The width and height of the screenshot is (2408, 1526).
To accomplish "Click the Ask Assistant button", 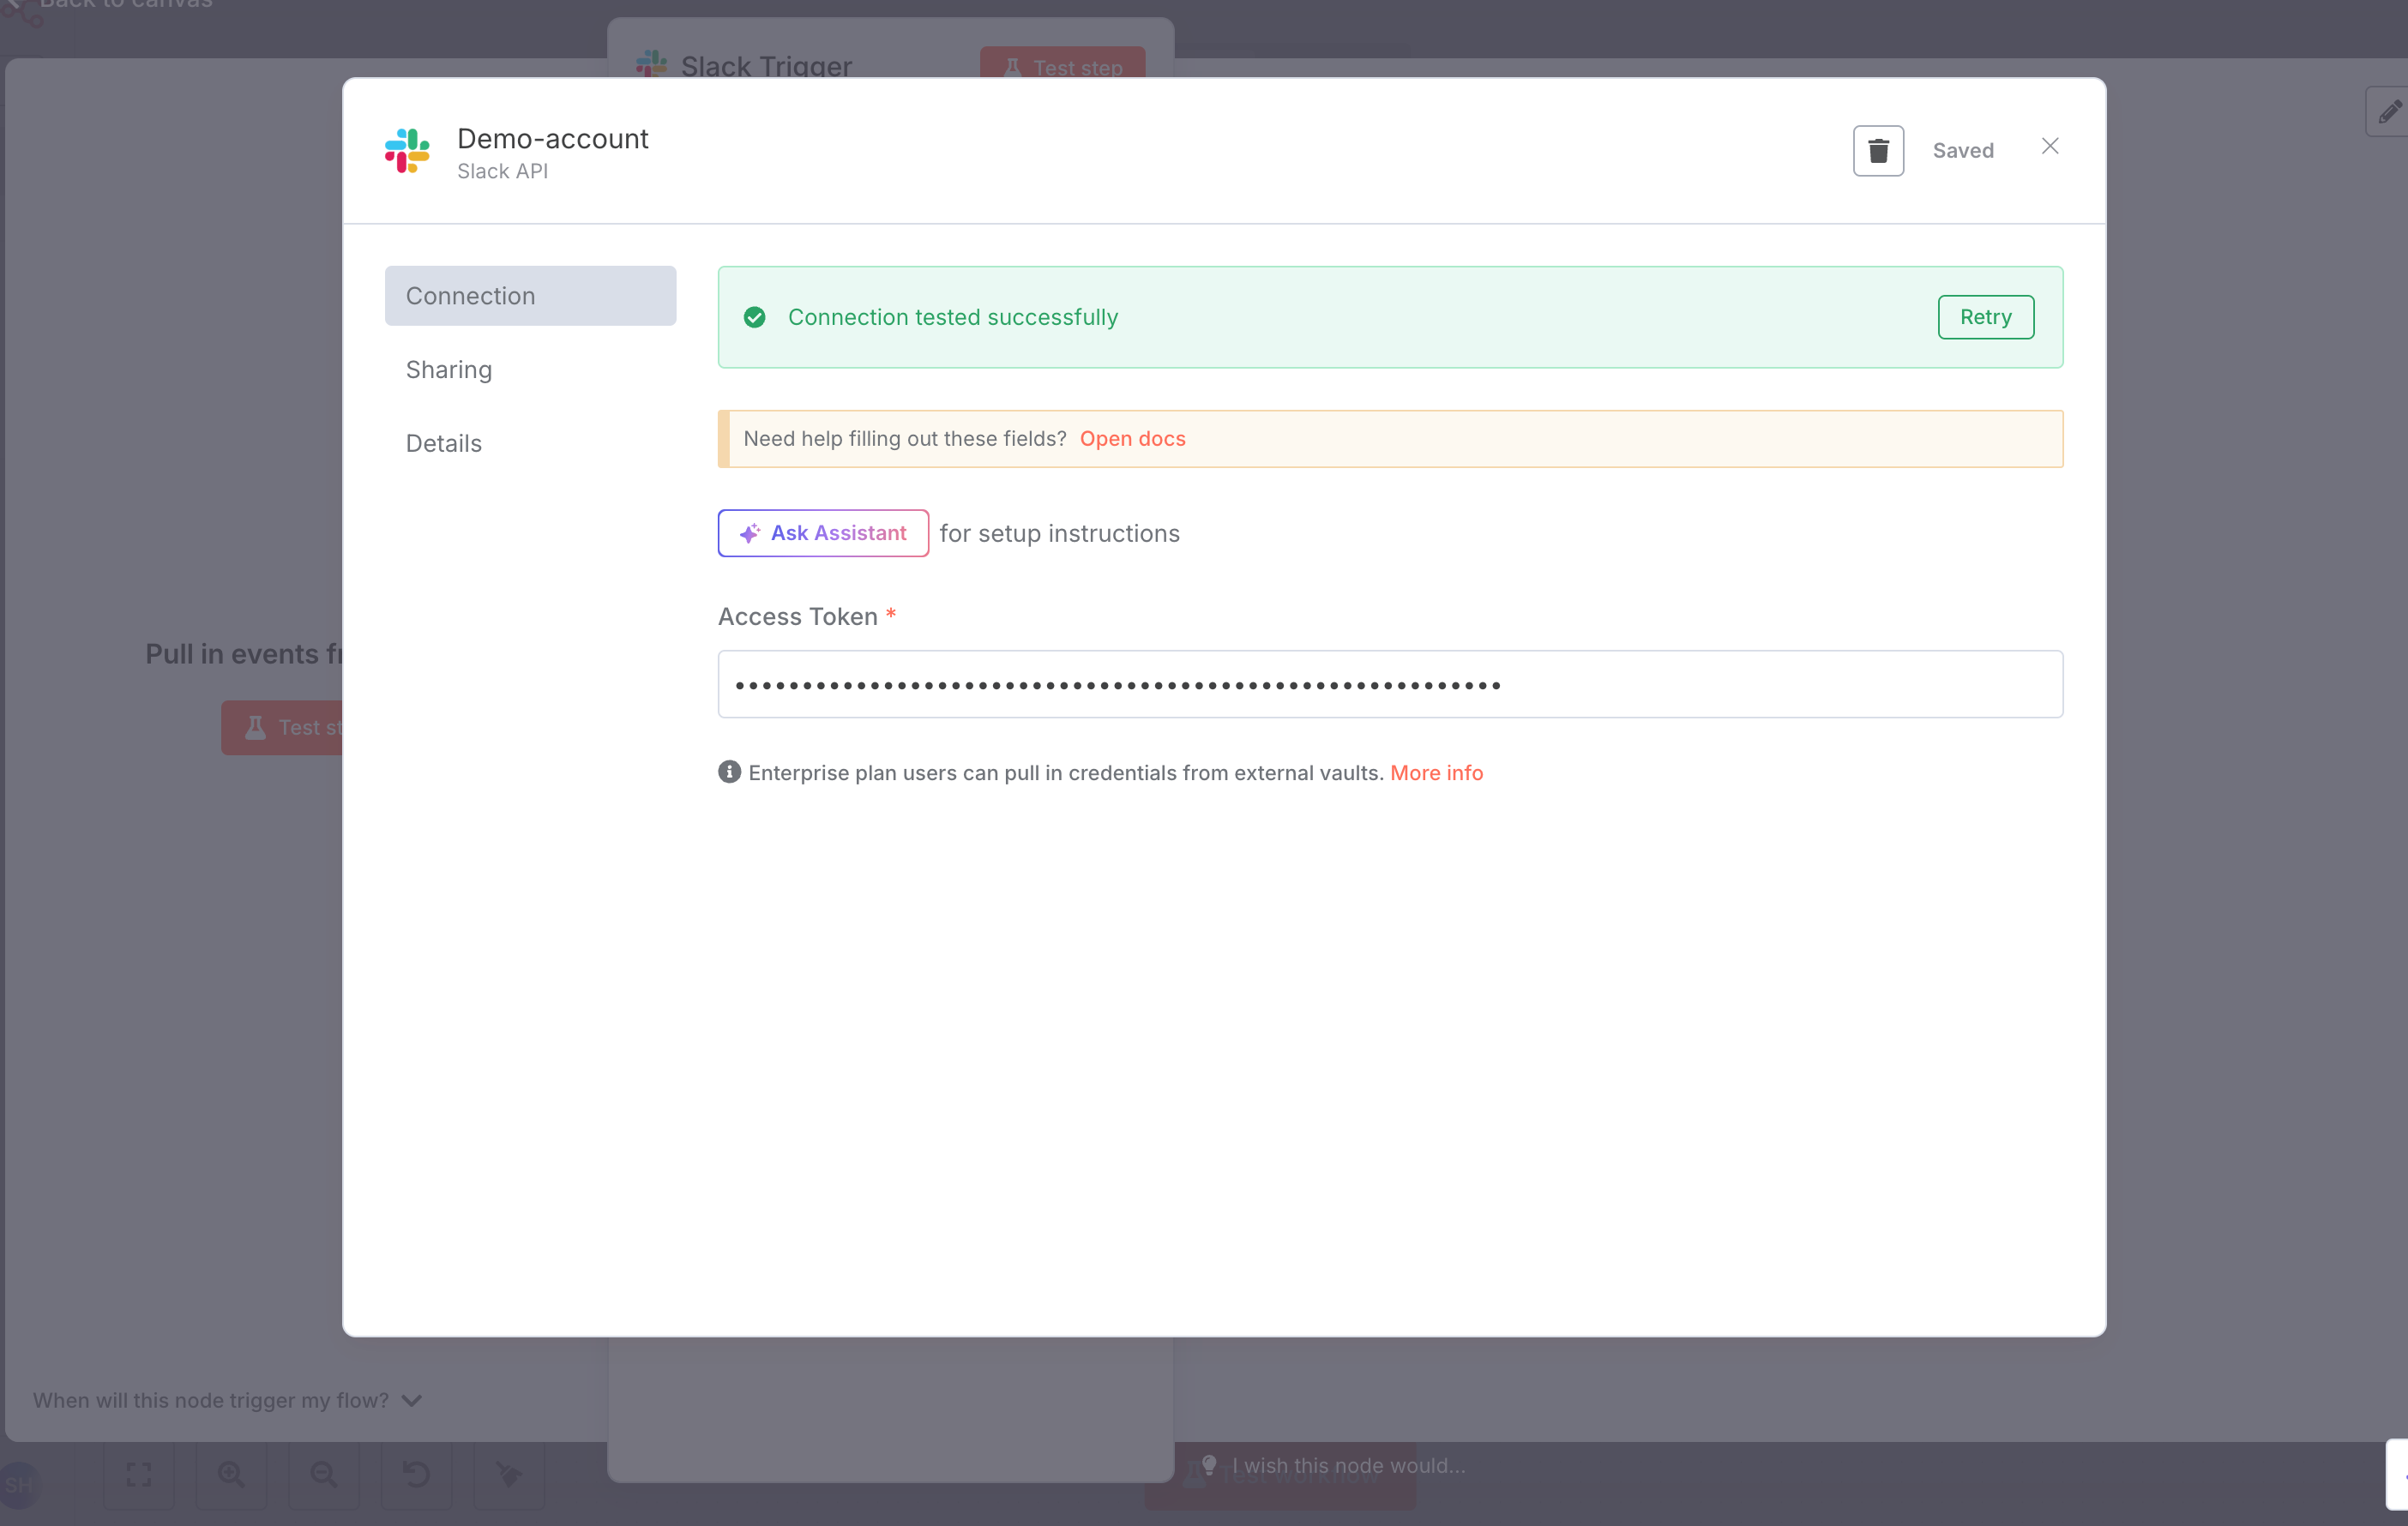I will (x=822, y=533).
